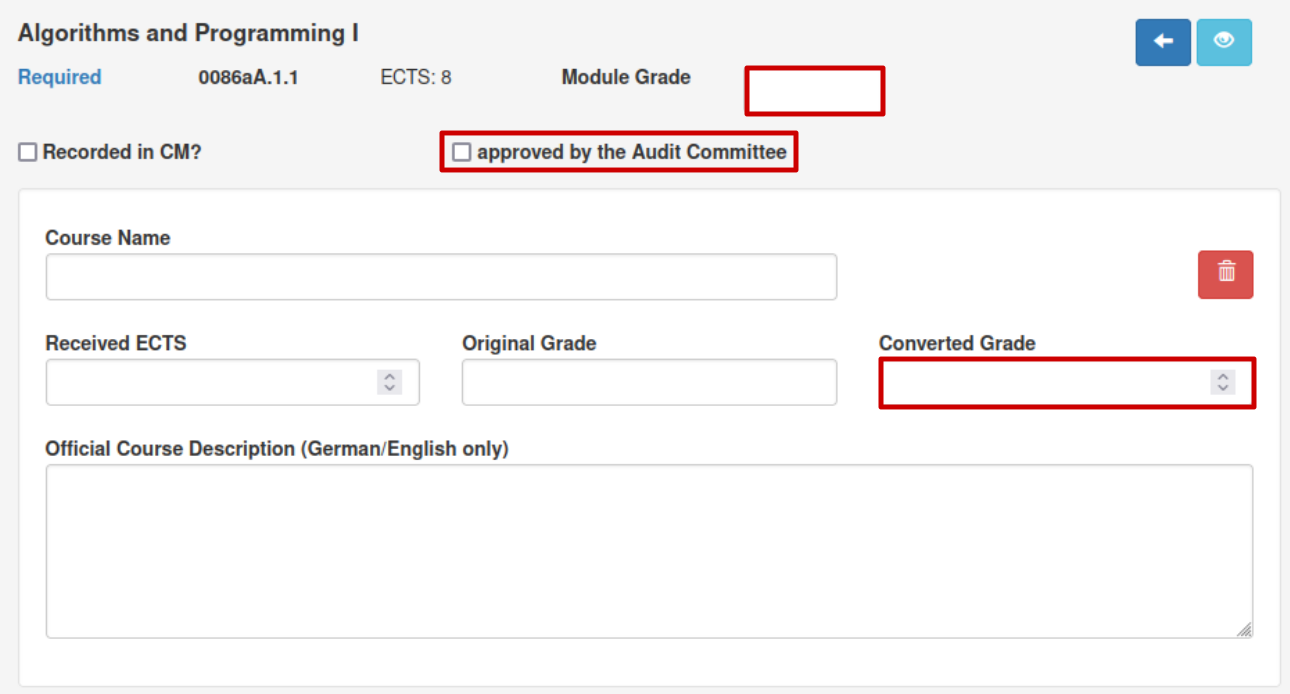1290x694 pixels.
Task: Click into the Course Name field
Action: (441, 277)
